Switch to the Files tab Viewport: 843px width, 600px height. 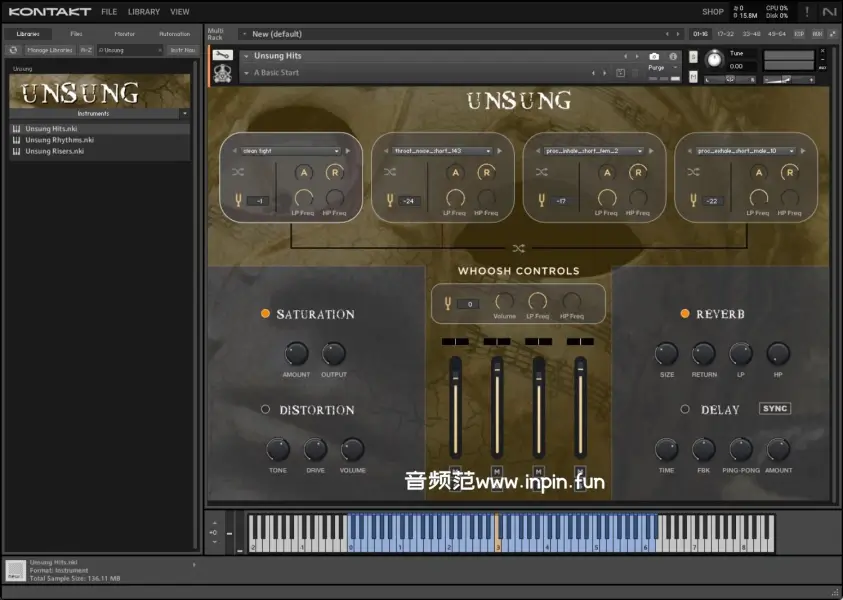tap(76, 34)
